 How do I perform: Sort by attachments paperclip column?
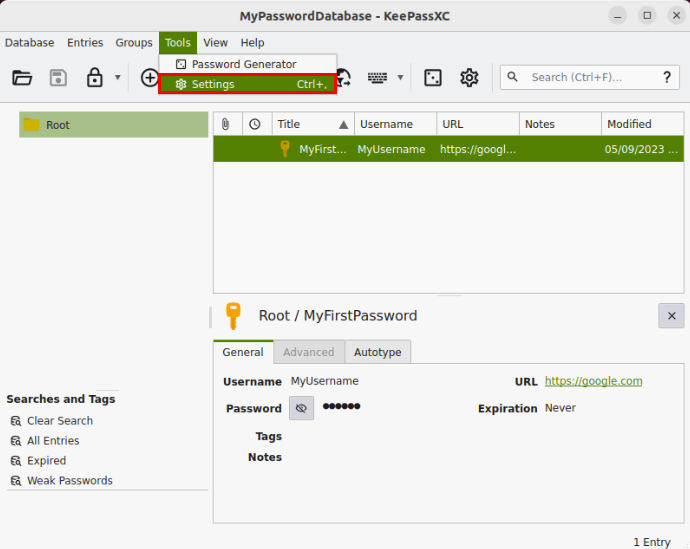pos(225,124)
